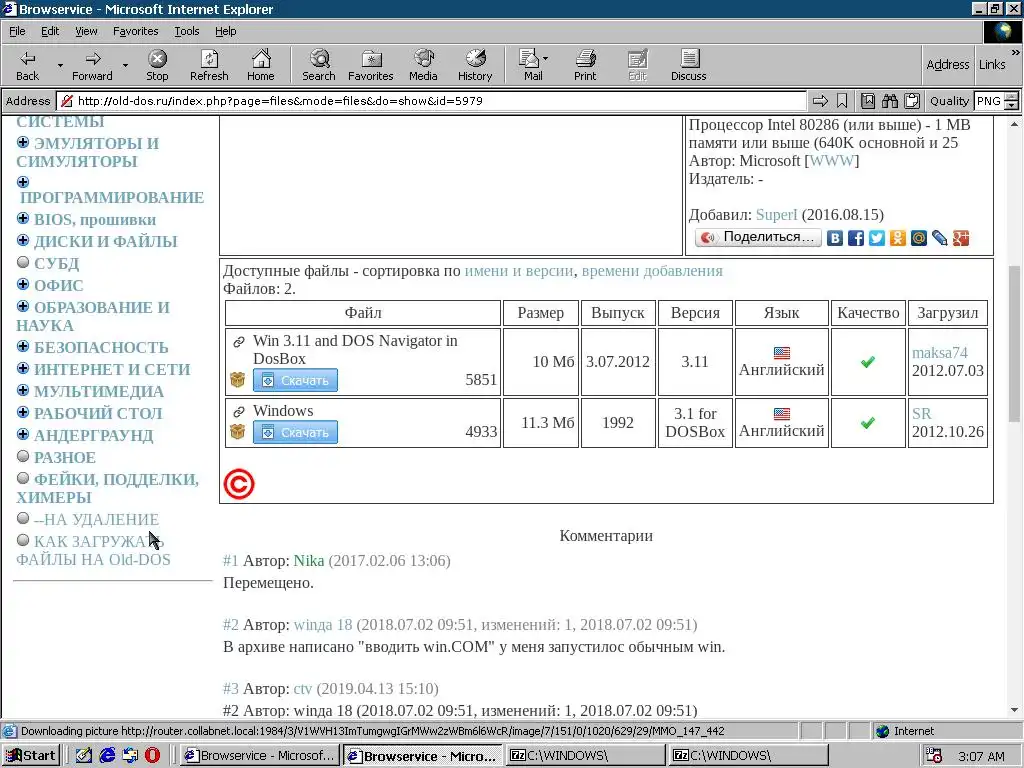The height and width of the screenshot is (768, 1024).
Task: Print the page with the Print button
Action: (x=585, y=65)
